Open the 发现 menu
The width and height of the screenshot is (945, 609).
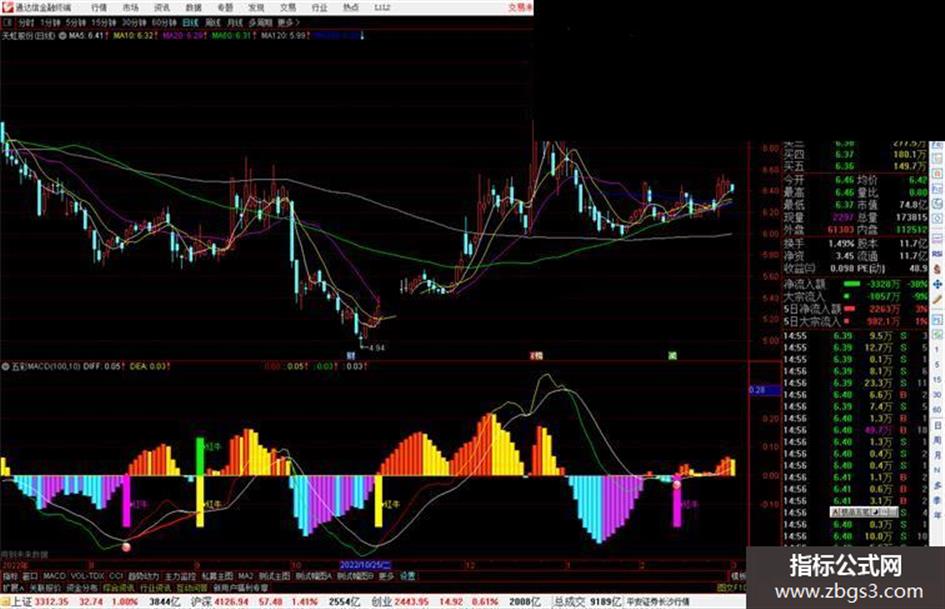257,8
